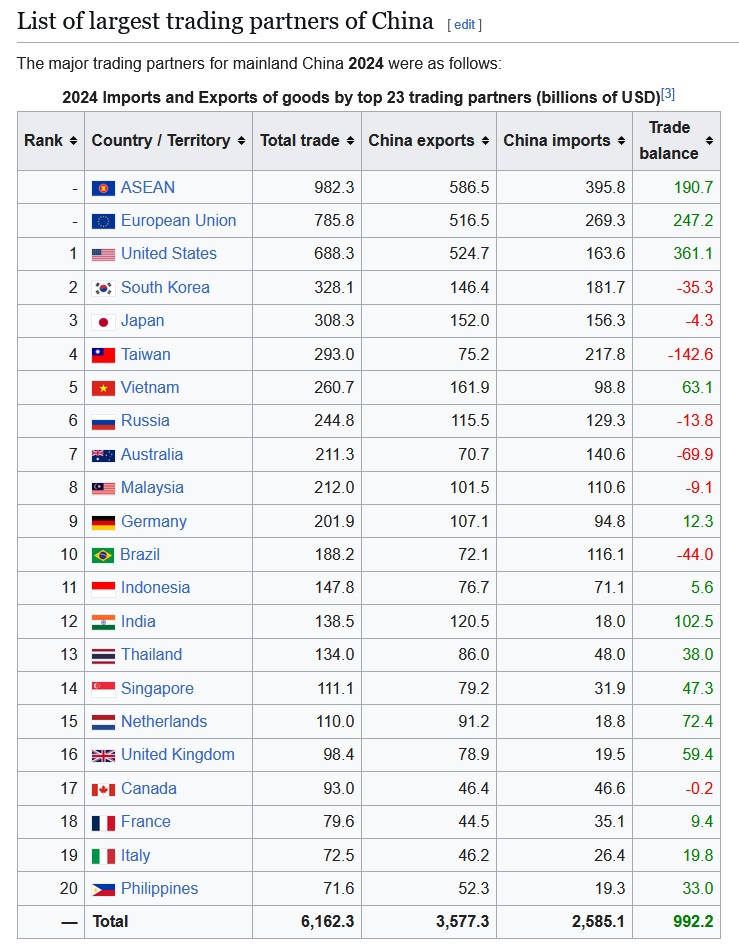
Task: Follow the Malaysia country link
Action: tap(152, 488)
